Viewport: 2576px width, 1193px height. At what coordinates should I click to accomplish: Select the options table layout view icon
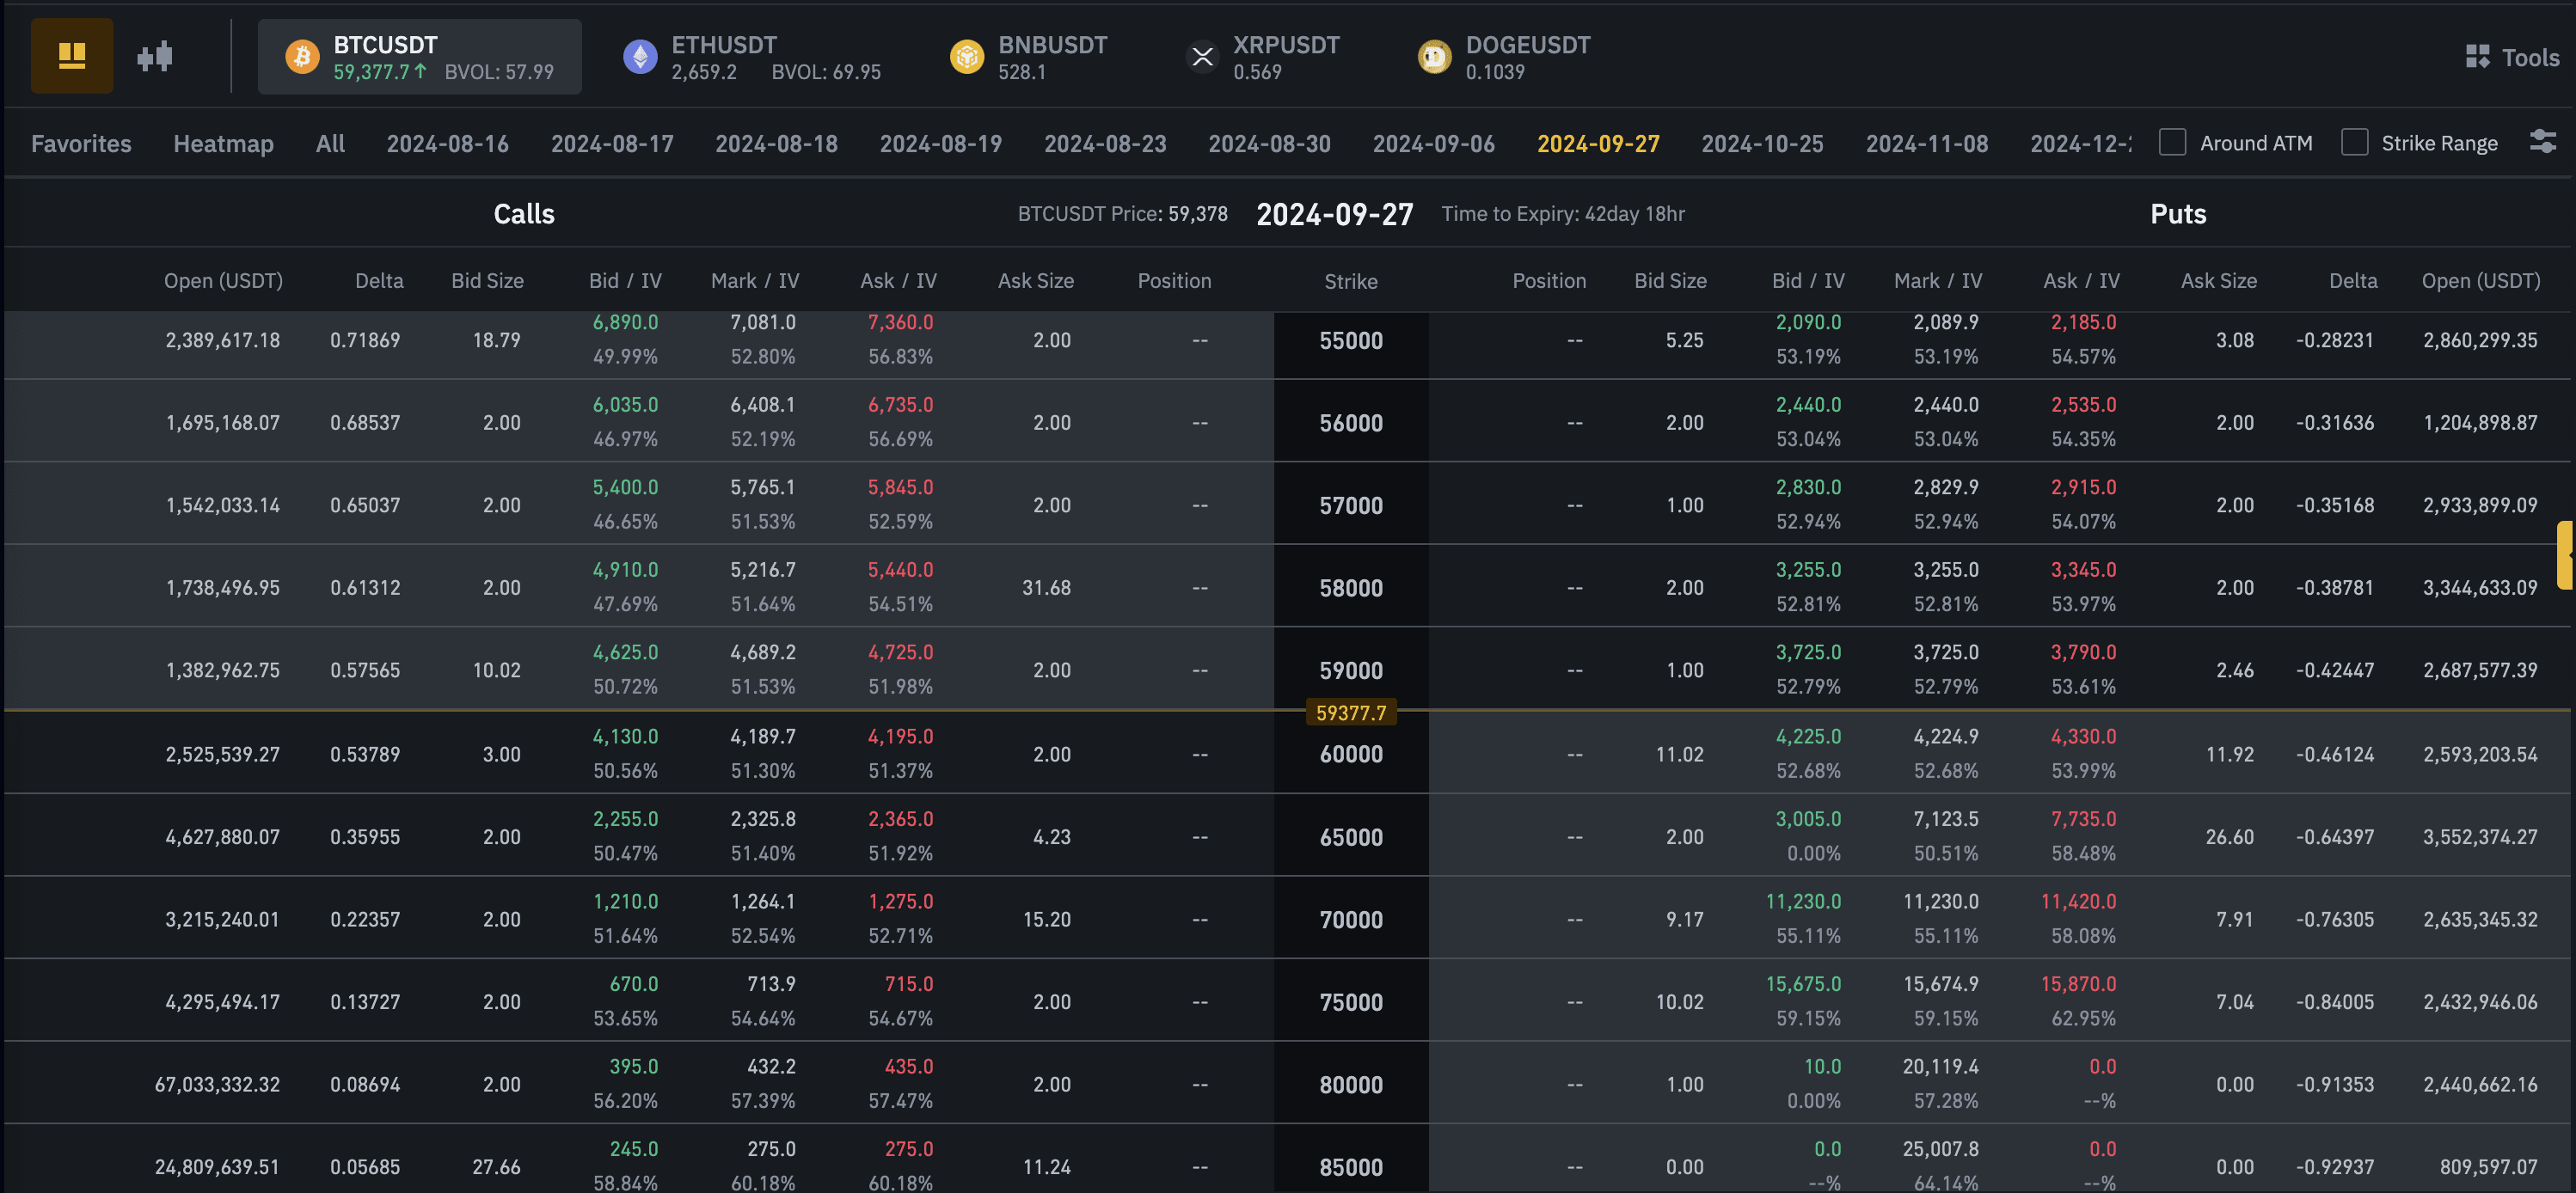[x=71, y=56]
